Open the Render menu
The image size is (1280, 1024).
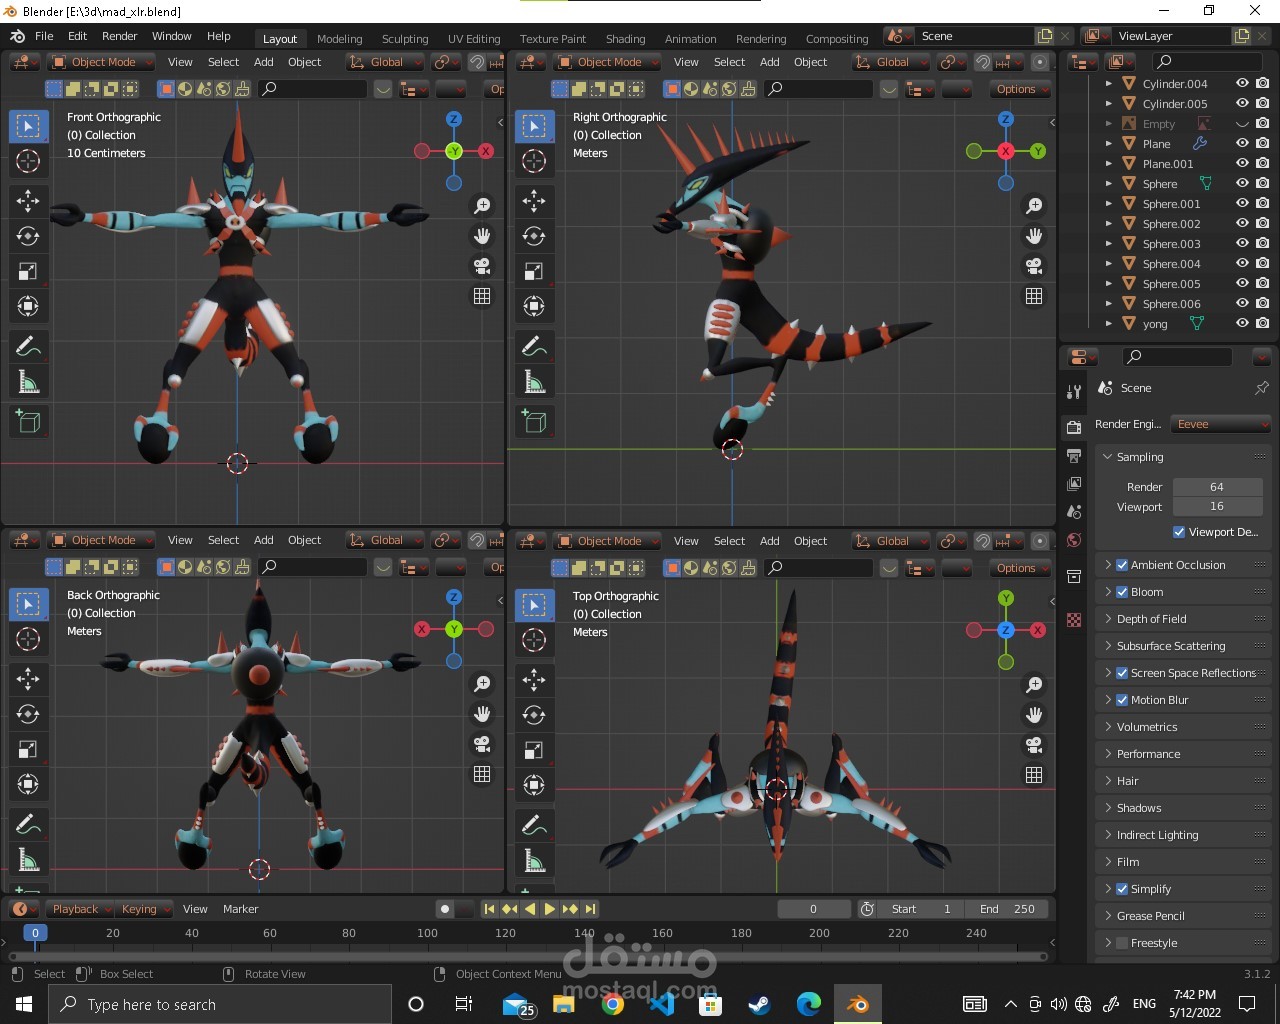[119, 36]
